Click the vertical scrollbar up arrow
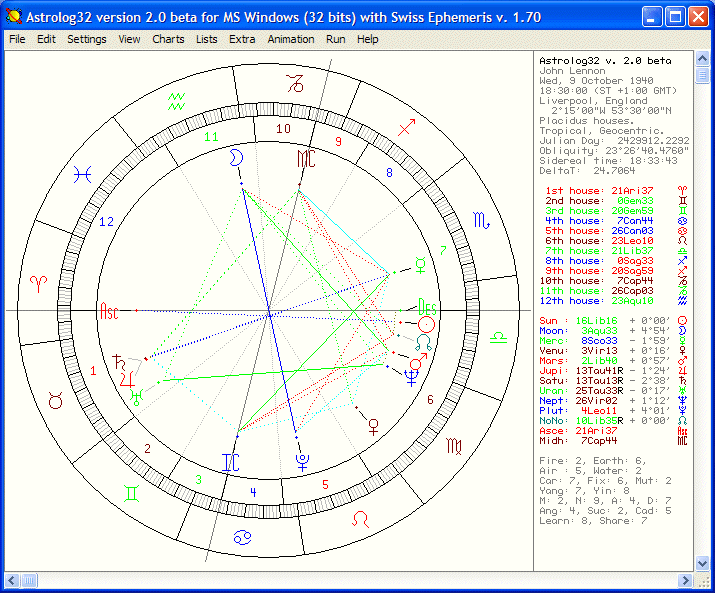Screen dimensions: 715x593 [702, 58]
